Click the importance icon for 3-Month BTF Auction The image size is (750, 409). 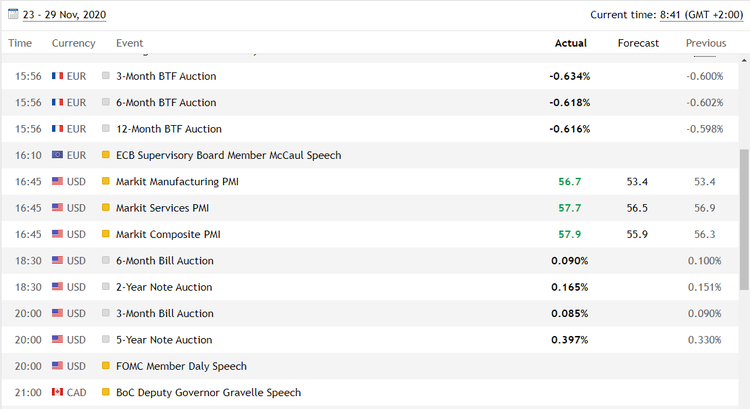point(106,76)
